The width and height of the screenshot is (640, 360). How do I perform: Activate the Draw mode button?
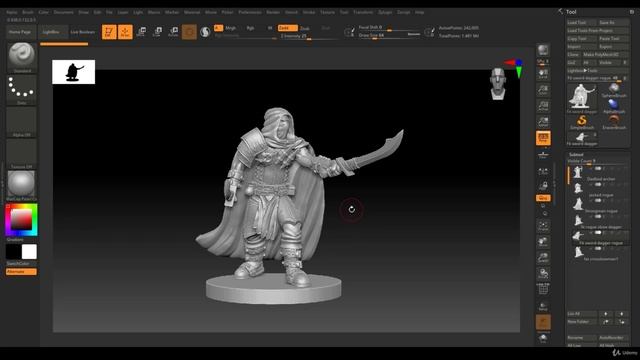(x=125, y=32)
